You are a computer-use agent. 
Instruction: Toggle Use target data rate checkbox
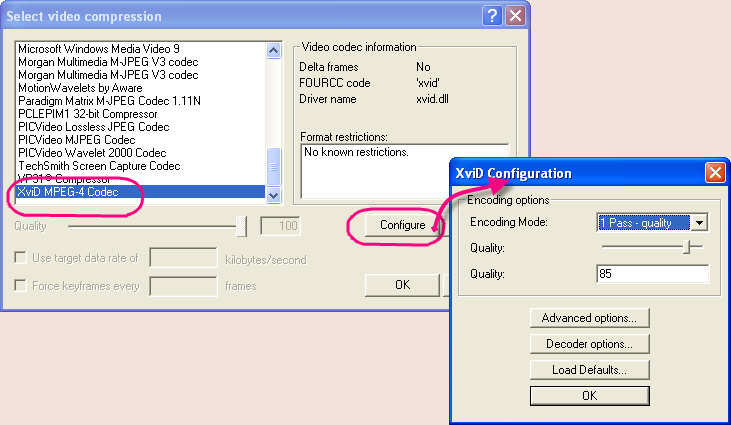(x=21, y=258)
